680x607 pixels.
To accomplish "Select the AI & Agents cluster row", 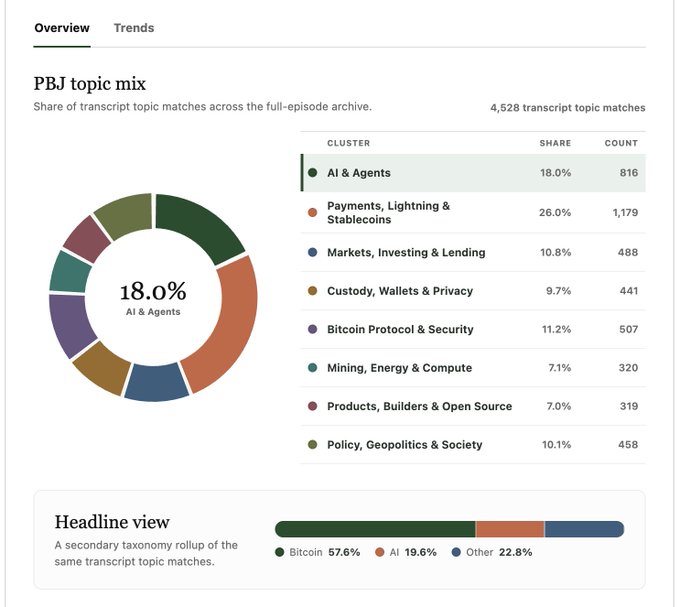I will pos(473,173).
